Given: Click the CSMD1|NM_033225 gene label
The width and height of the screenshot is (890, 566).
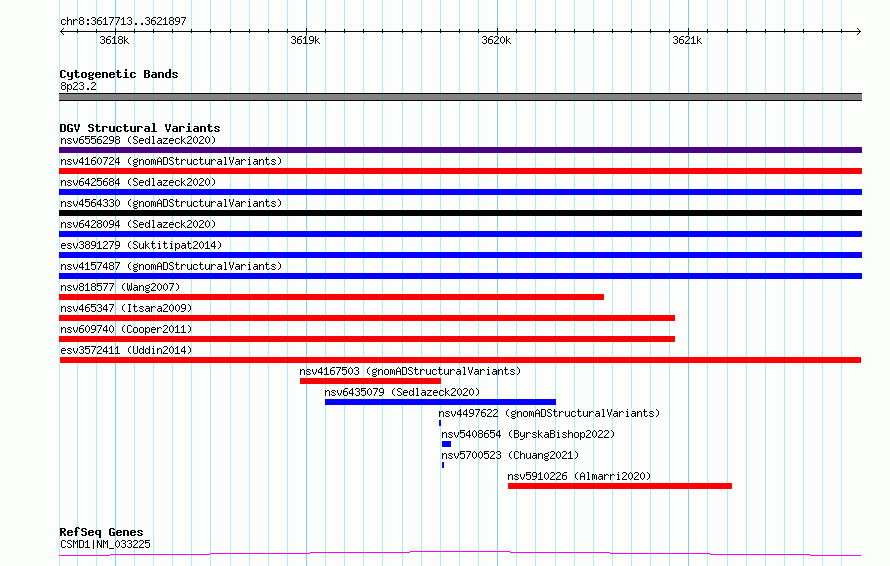Looking at the screenshot, I should pyautogui.click(x=105, y=544).
